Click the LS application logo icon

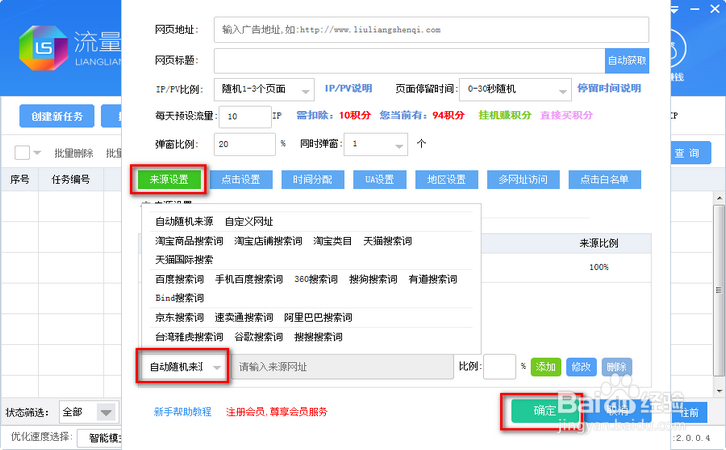[x=44, y=48]
